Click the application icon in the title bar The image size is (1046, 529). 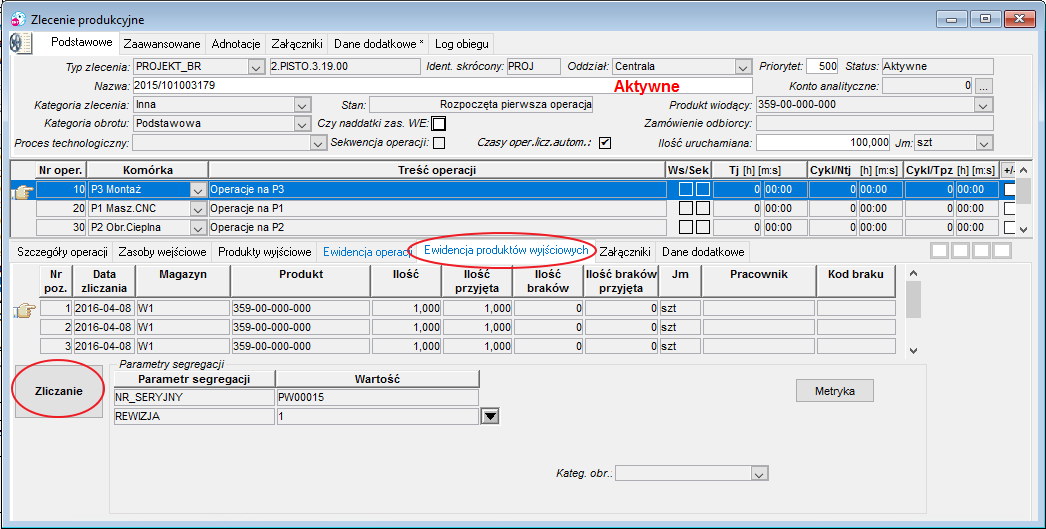tap(19, 19)
